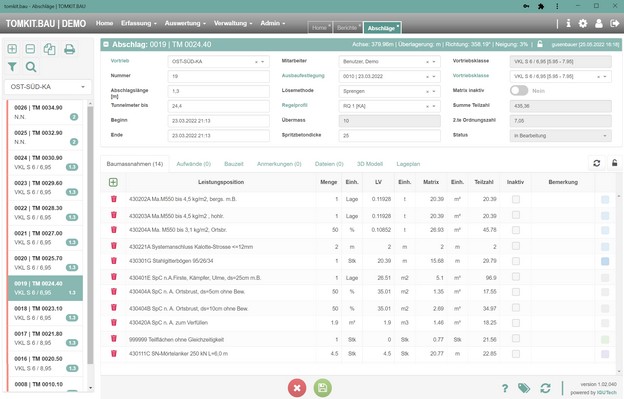624x399 pixels.
Task: Check Inaktiv for row 430404A
Action: pyautogui.click(x=516, y=292)
